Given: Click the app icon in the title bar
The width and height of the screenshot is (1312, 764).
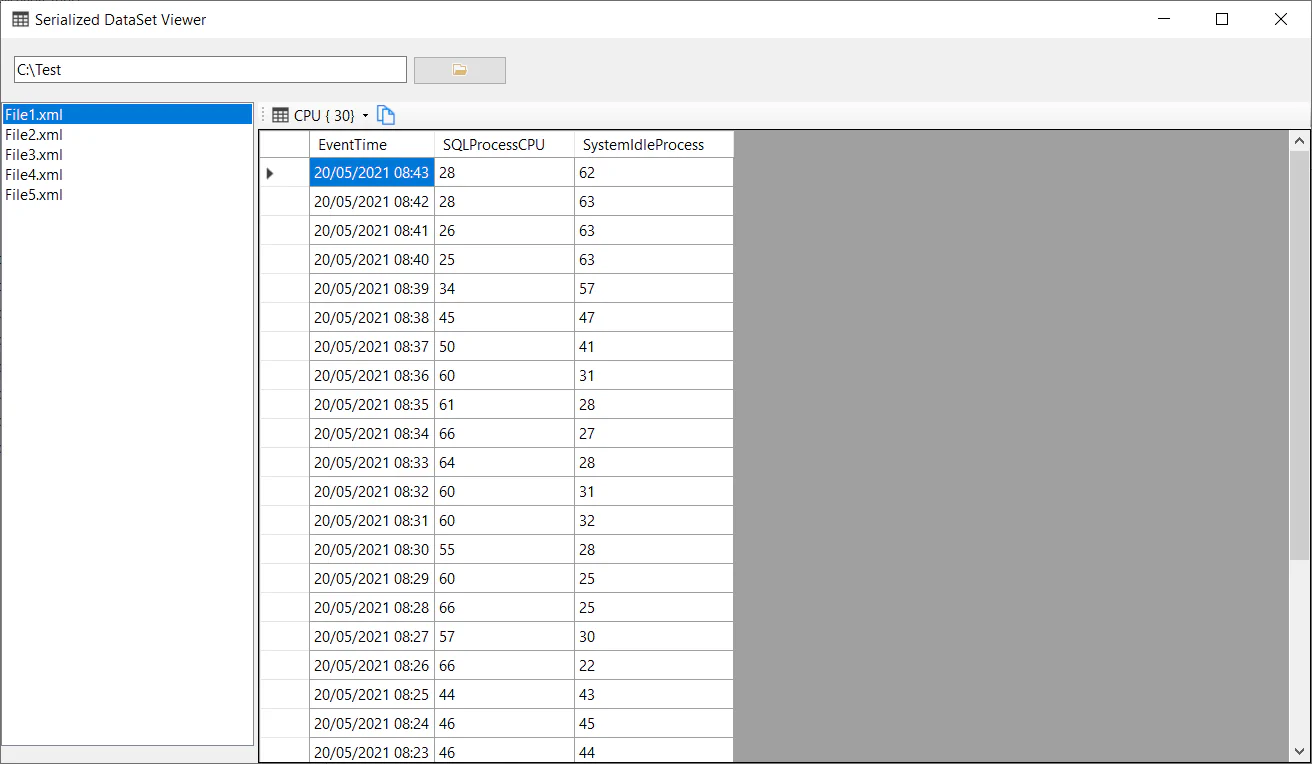Looking at the screenshot, I should (x=19, y=19).
